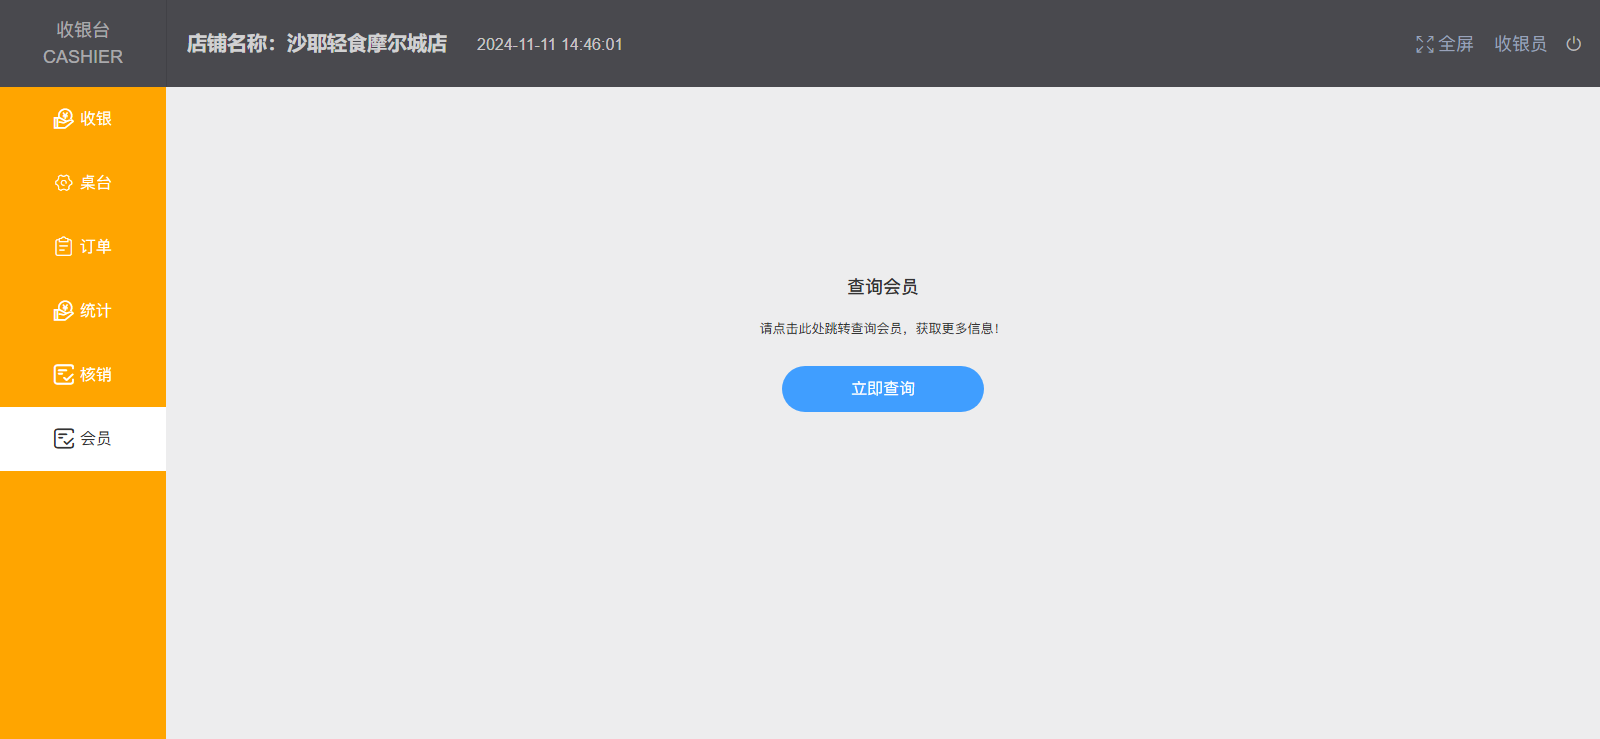Click the blue 立即查询 button

pyautogui.click(x=882, y=389)
